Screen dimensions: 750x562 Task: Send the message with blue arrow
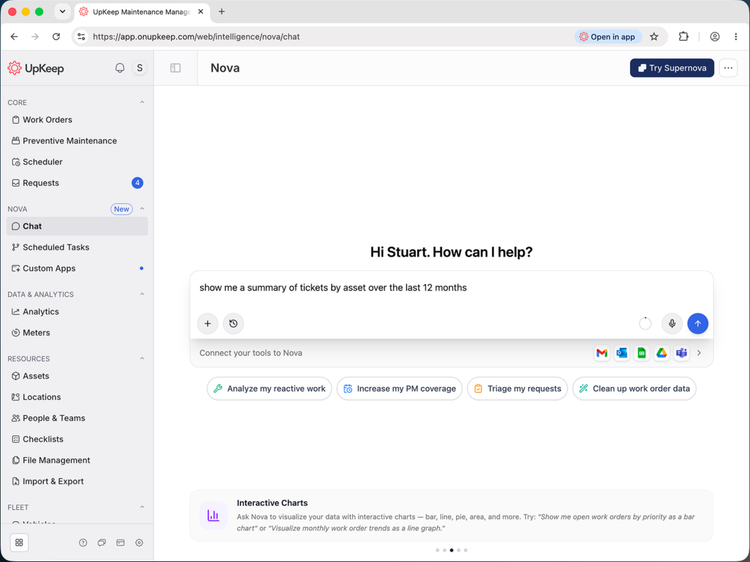point(697,323)
